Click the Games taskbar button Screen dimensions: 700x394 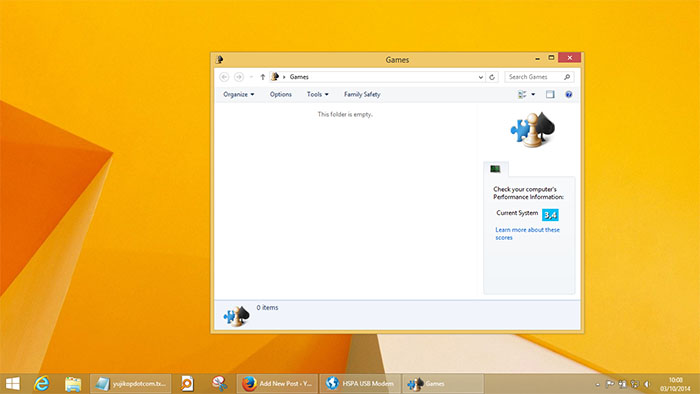point(443,384)
